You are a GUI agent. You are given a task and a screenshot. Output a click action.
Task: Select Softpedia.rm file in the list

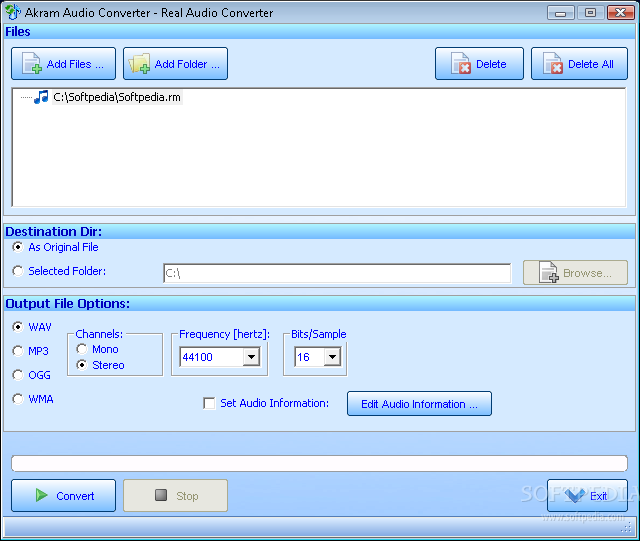pyautogui.click(x=117, y=97)
